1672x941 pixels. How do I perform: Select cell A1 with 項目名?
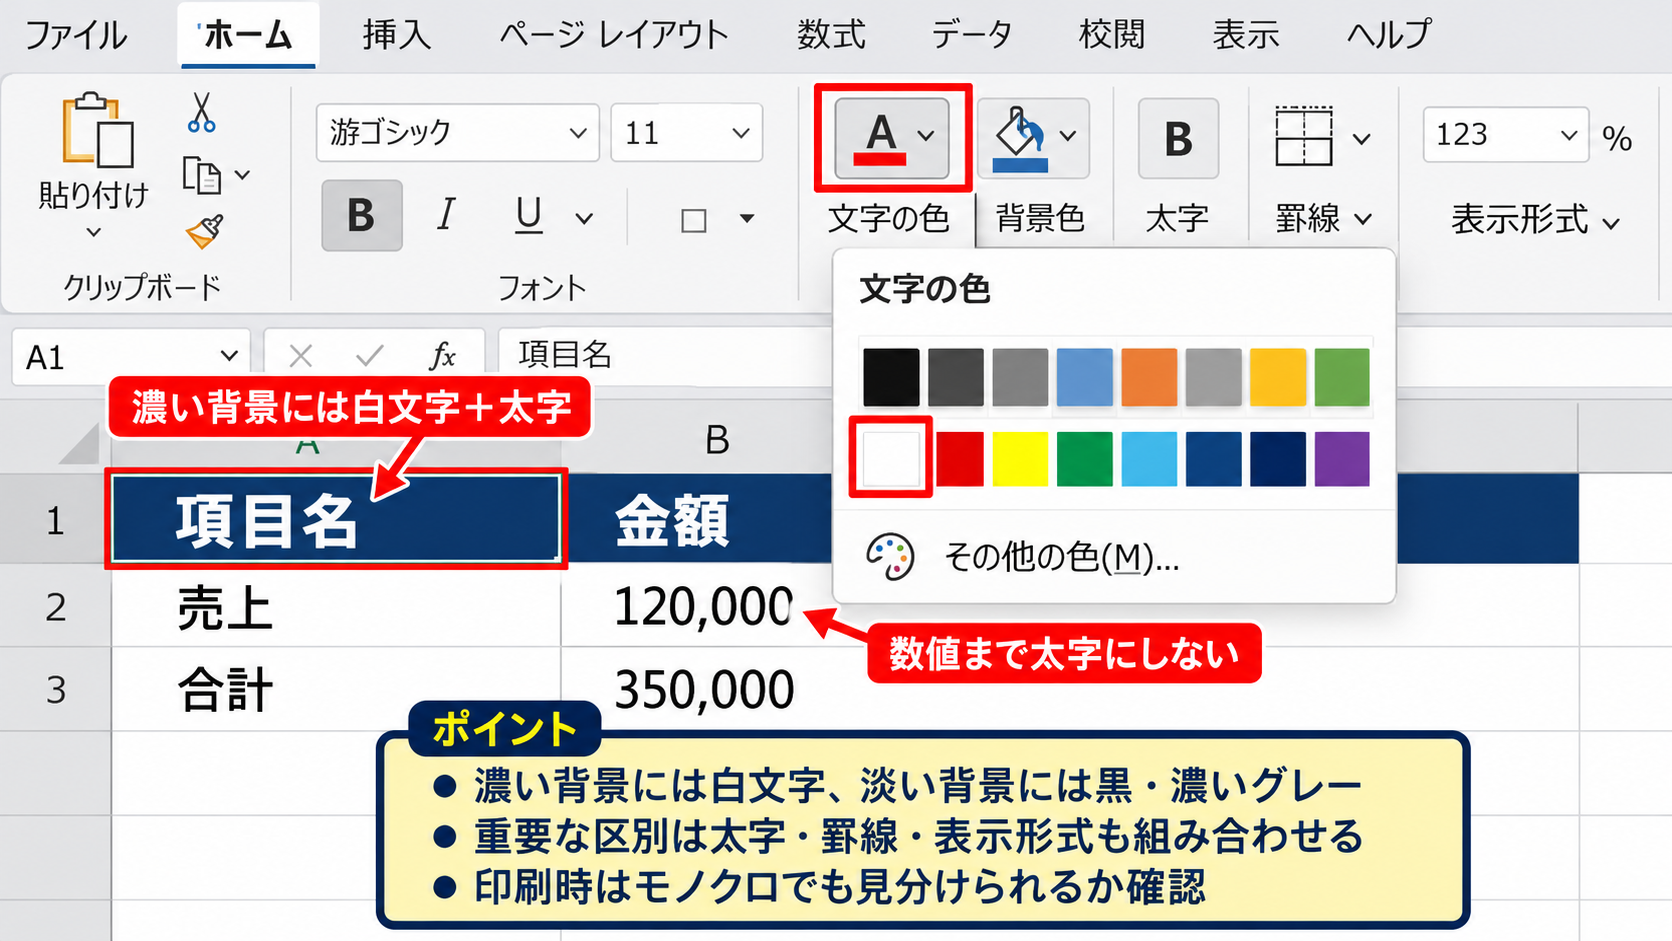point(336,519)
